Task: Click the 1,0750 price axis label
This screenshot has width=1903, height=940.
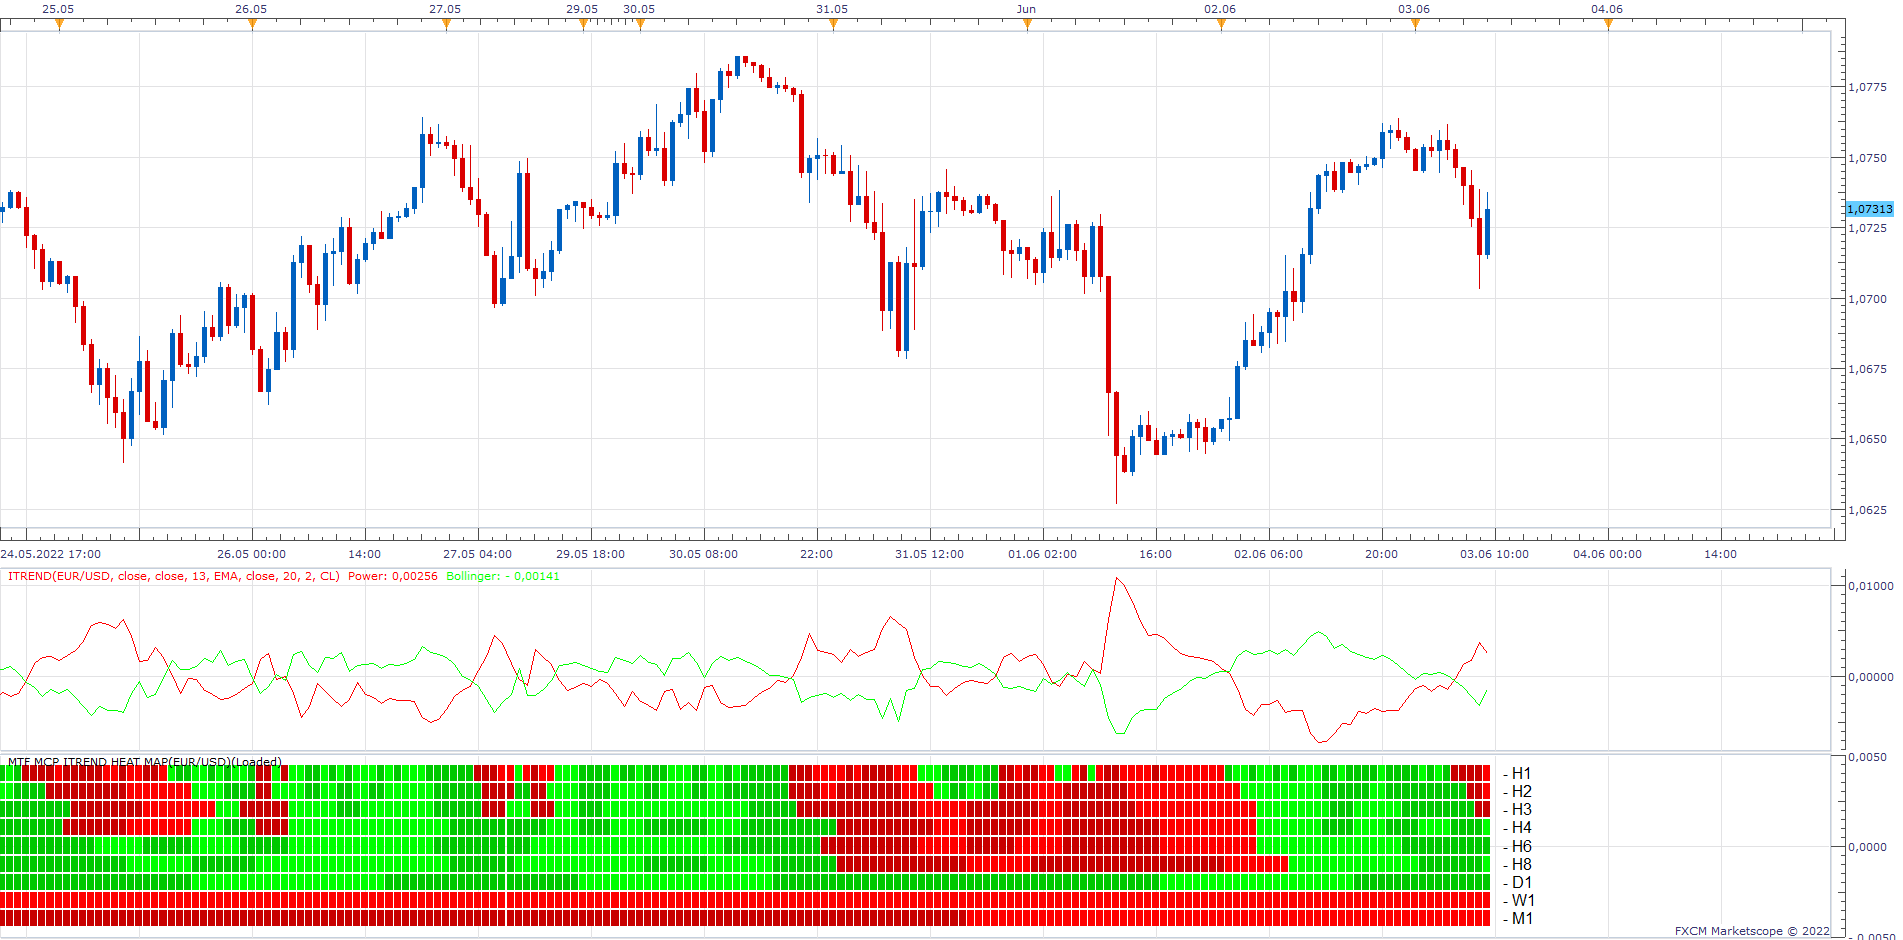Action: click(1867, 158)
